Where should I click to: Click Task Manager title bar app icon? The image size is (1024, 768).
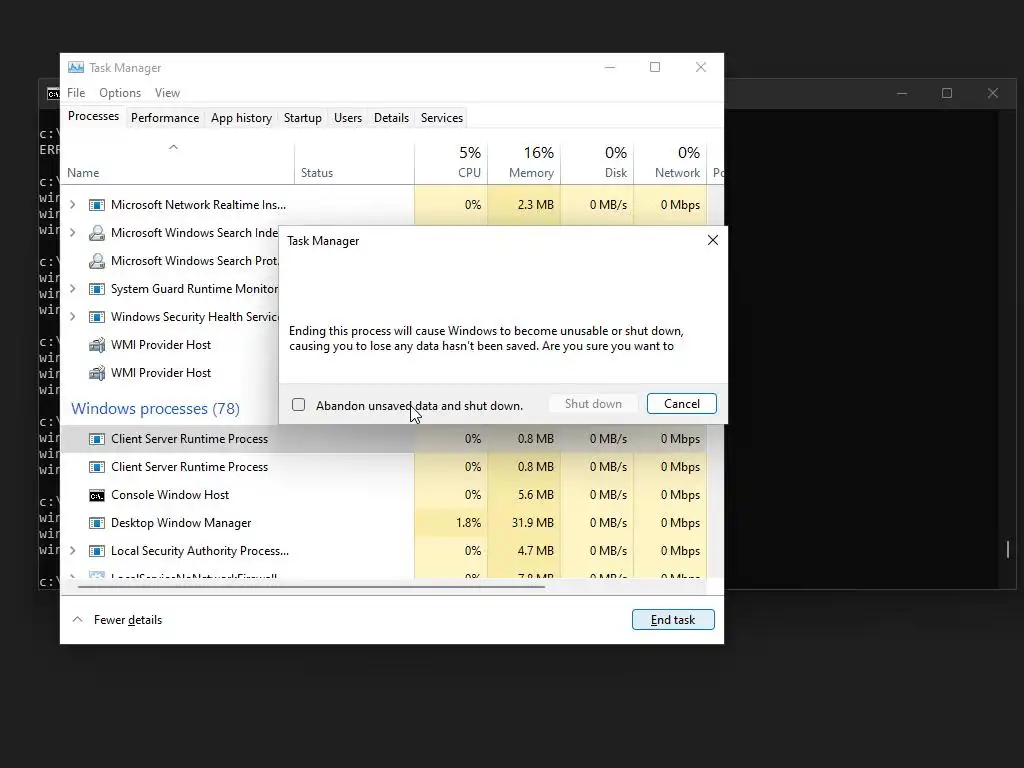pos(76,67)
